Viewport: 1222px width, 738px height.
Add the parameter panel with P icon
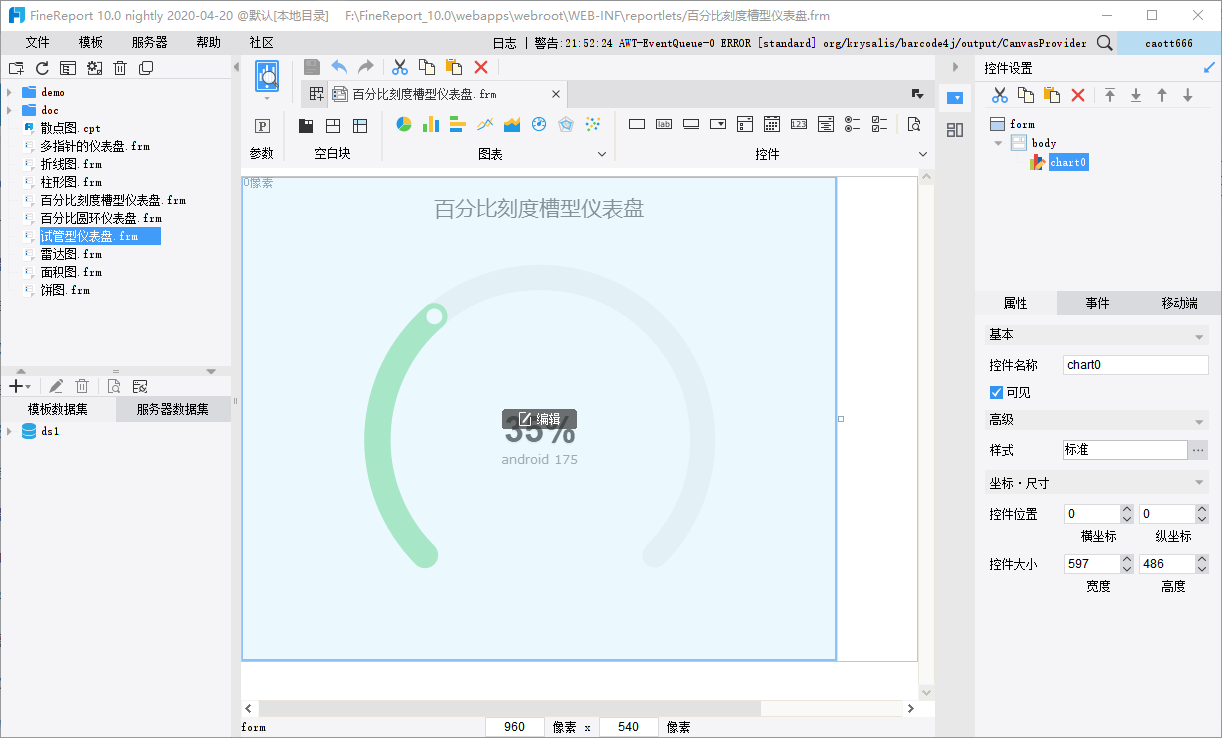click(262, 126)
